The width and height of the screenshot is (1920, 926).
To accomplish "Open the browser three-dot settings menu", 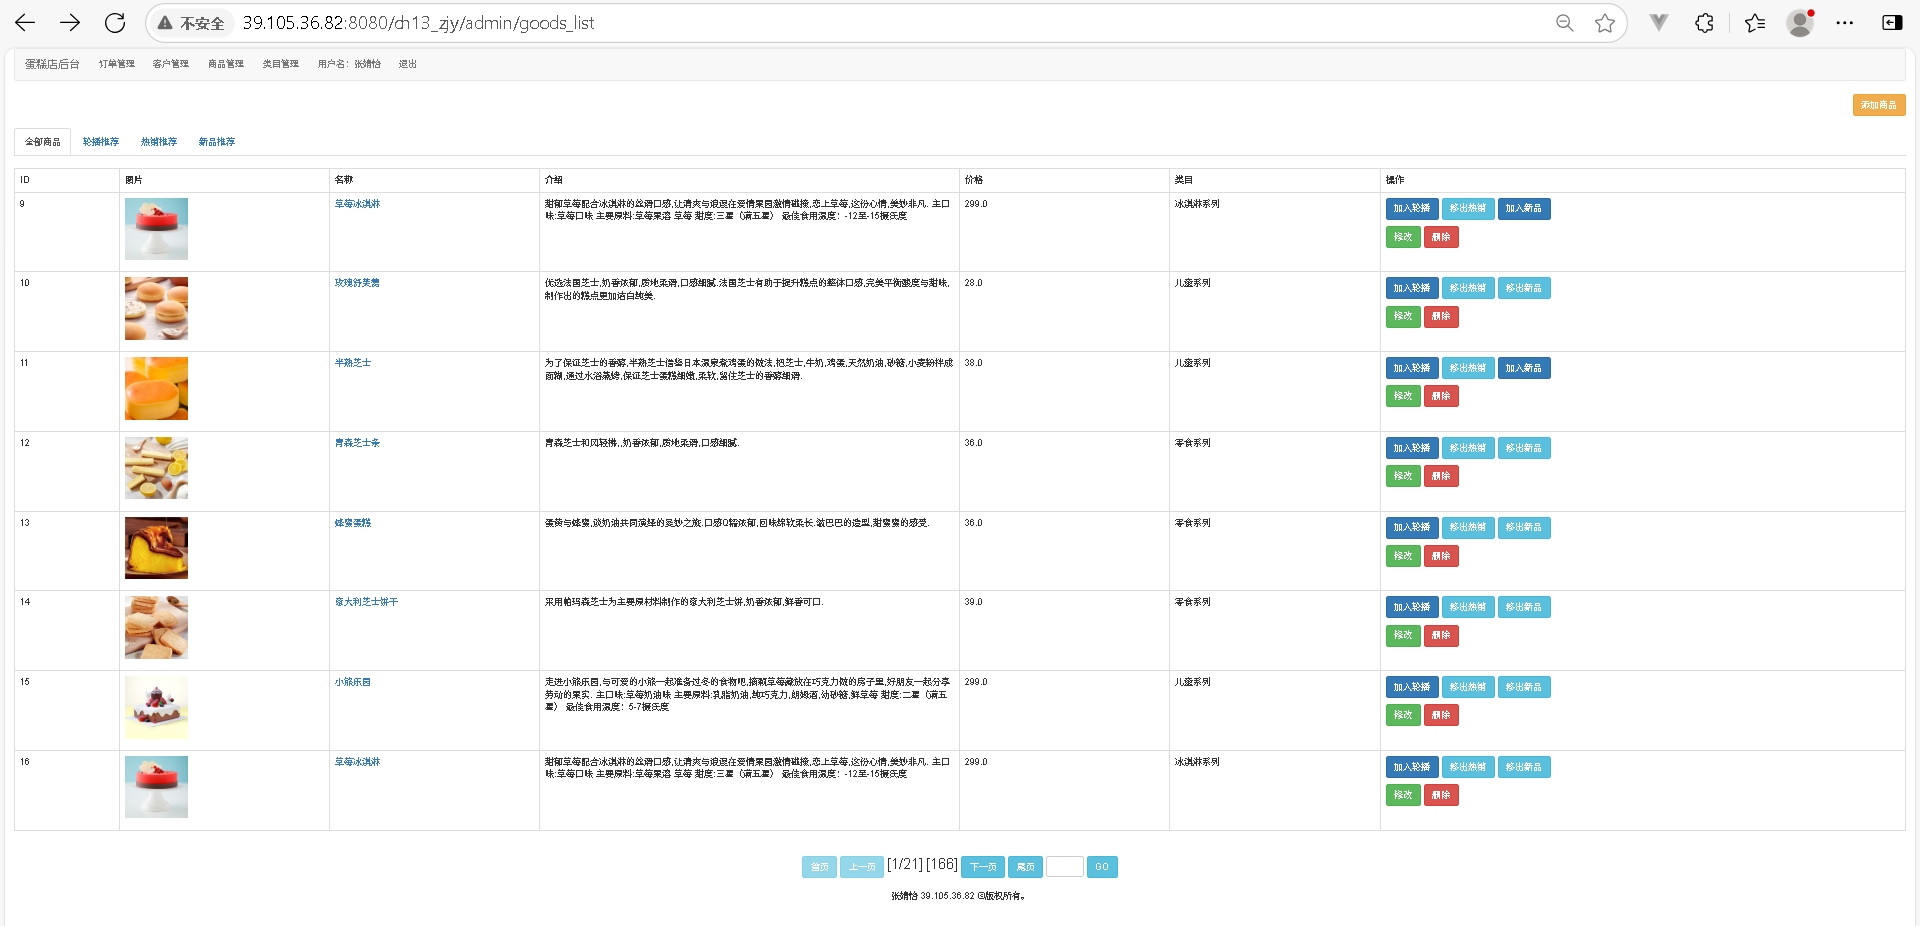I will point(1845,23).
